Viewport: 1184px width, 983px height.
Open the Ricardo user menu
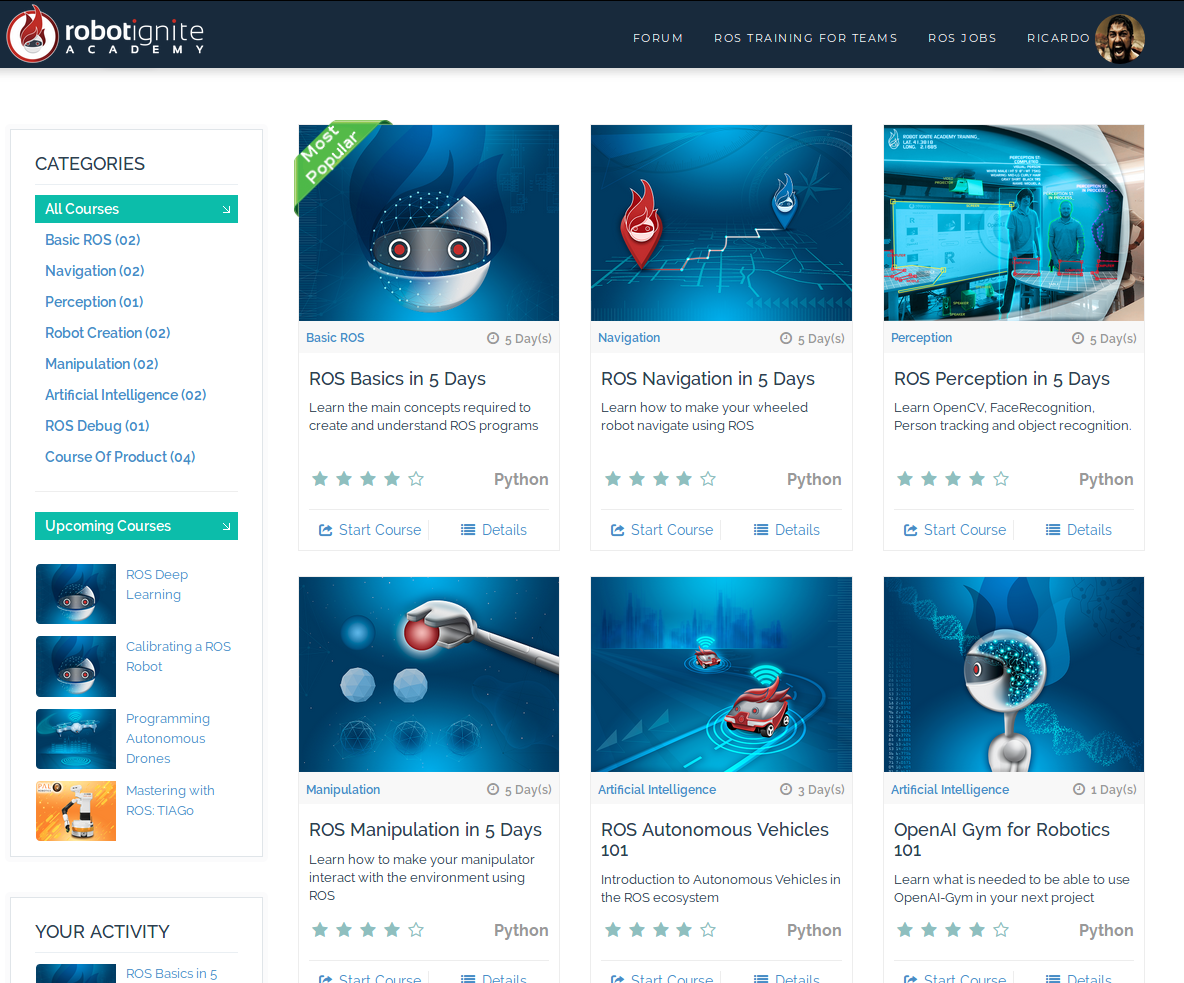tap(1058, 38)
